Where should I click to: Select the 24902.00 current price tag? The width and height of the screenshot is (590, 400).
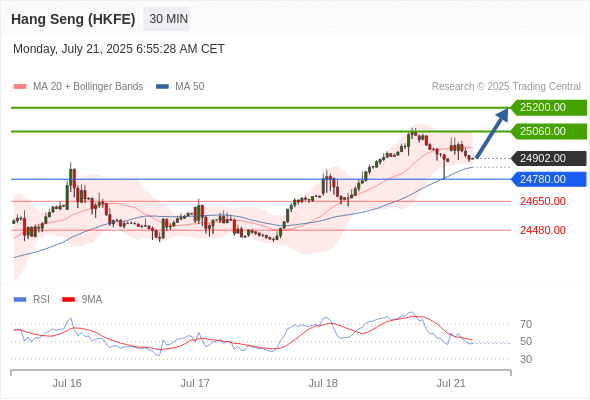coord(549,158)
